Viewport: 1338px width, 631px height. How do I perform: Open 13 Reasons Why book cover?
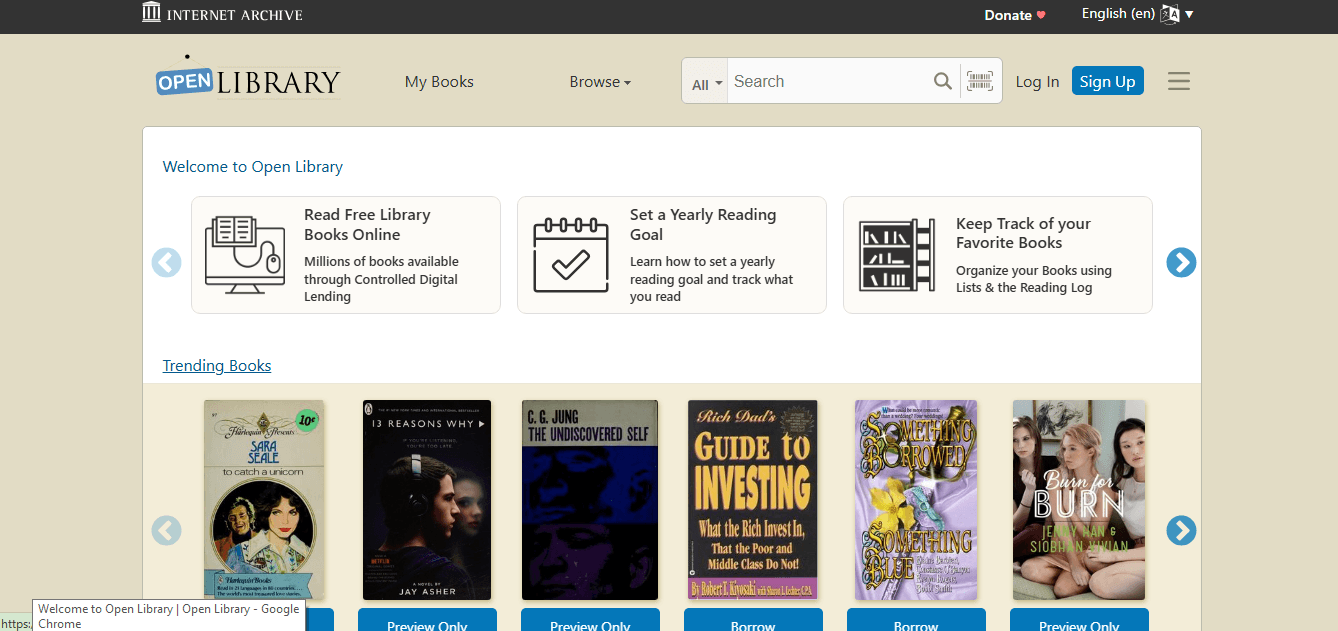click(427, 500)
